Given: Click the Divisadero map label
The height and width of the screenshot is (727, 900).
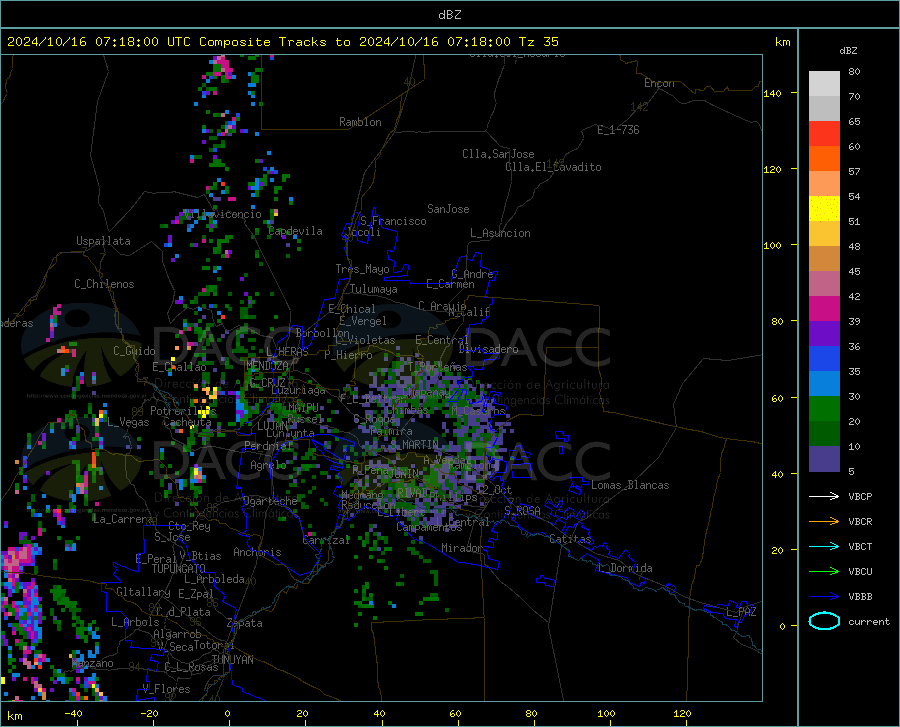Looking at the screenshot, I should point(488,349).
